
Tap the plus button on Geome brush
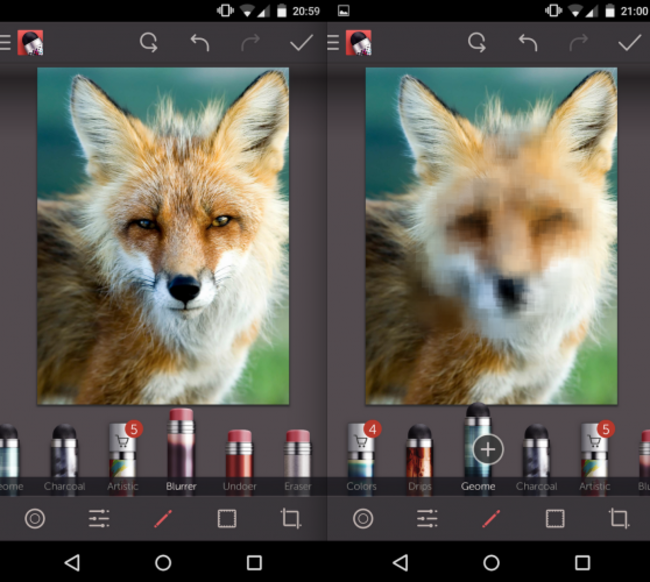[488, 450]
